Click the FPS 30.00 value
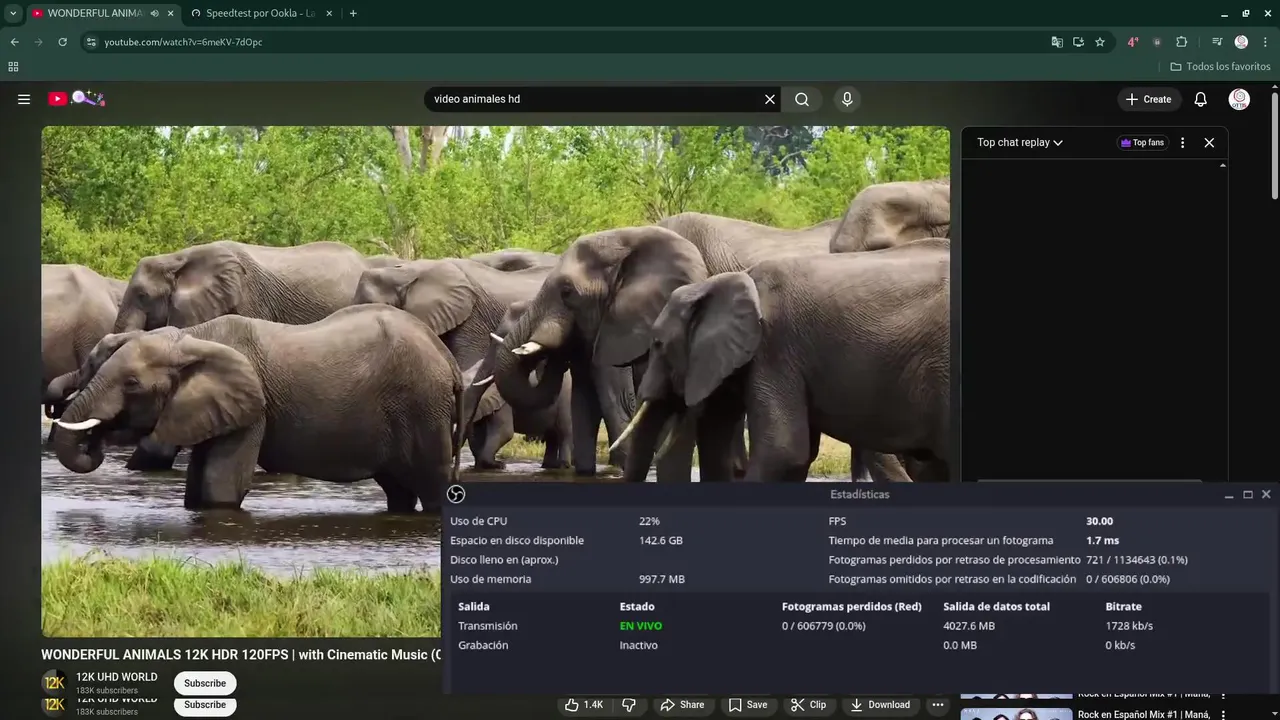The width and height of the screenshot is (1280, 720). (1099, 521)
